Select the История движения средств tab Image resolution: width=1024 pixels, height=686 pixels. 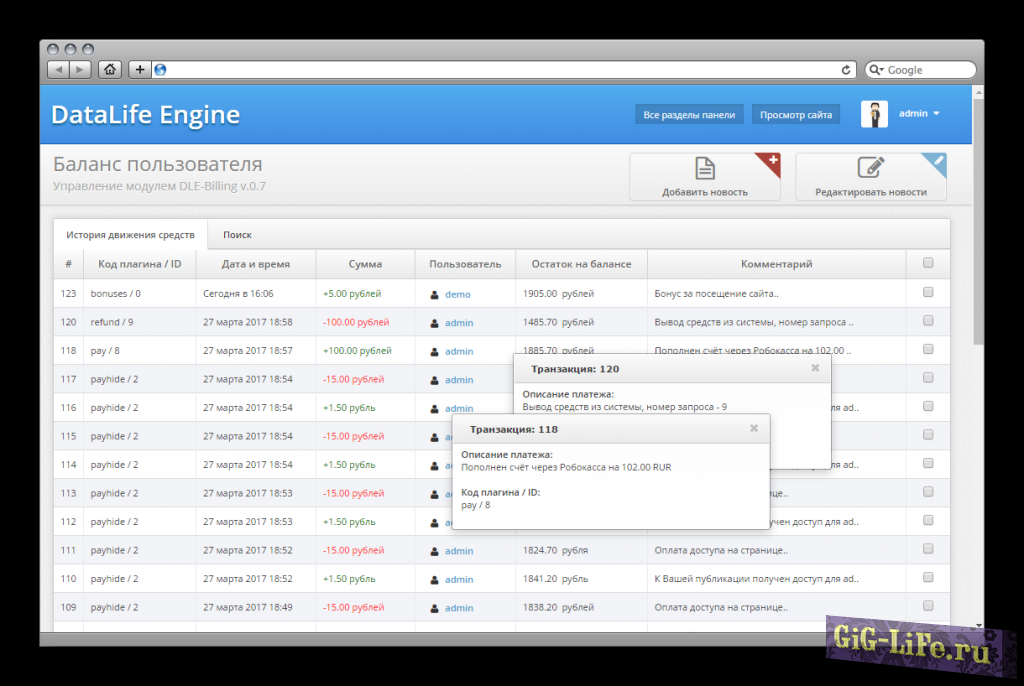(x=130, y=235)
